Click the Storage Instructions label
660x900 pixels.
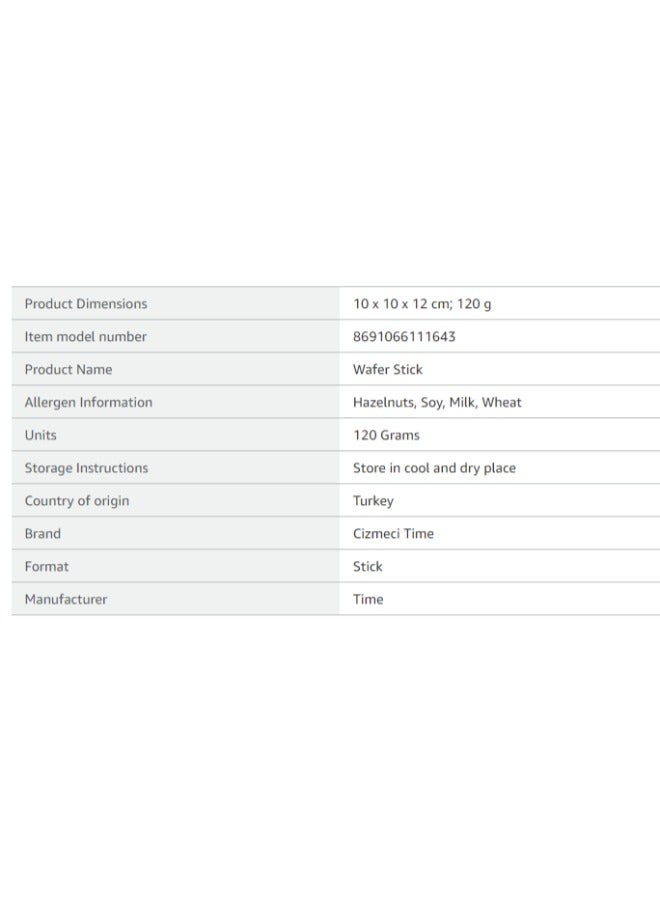pyautogui.click(x=86, y=468)
